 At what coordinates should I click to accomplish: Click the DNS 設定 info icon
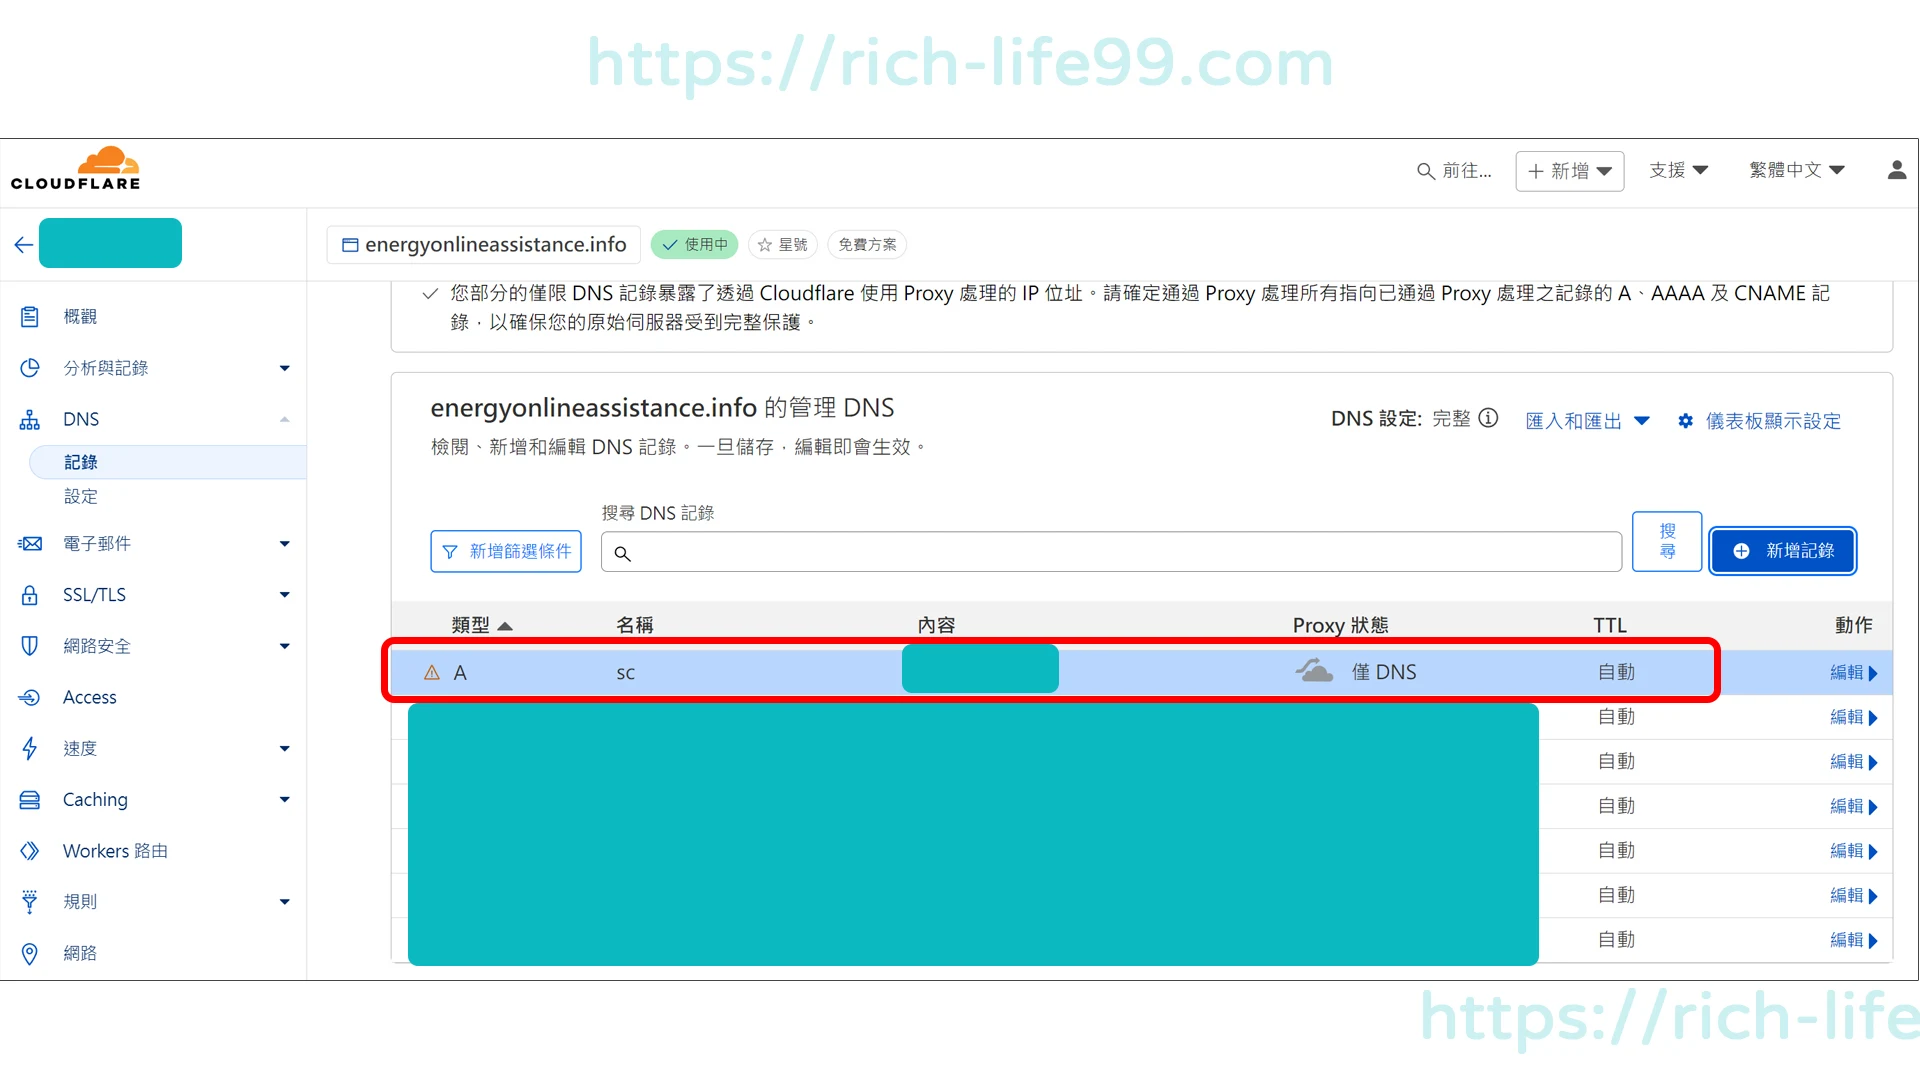pos(1488,419)
